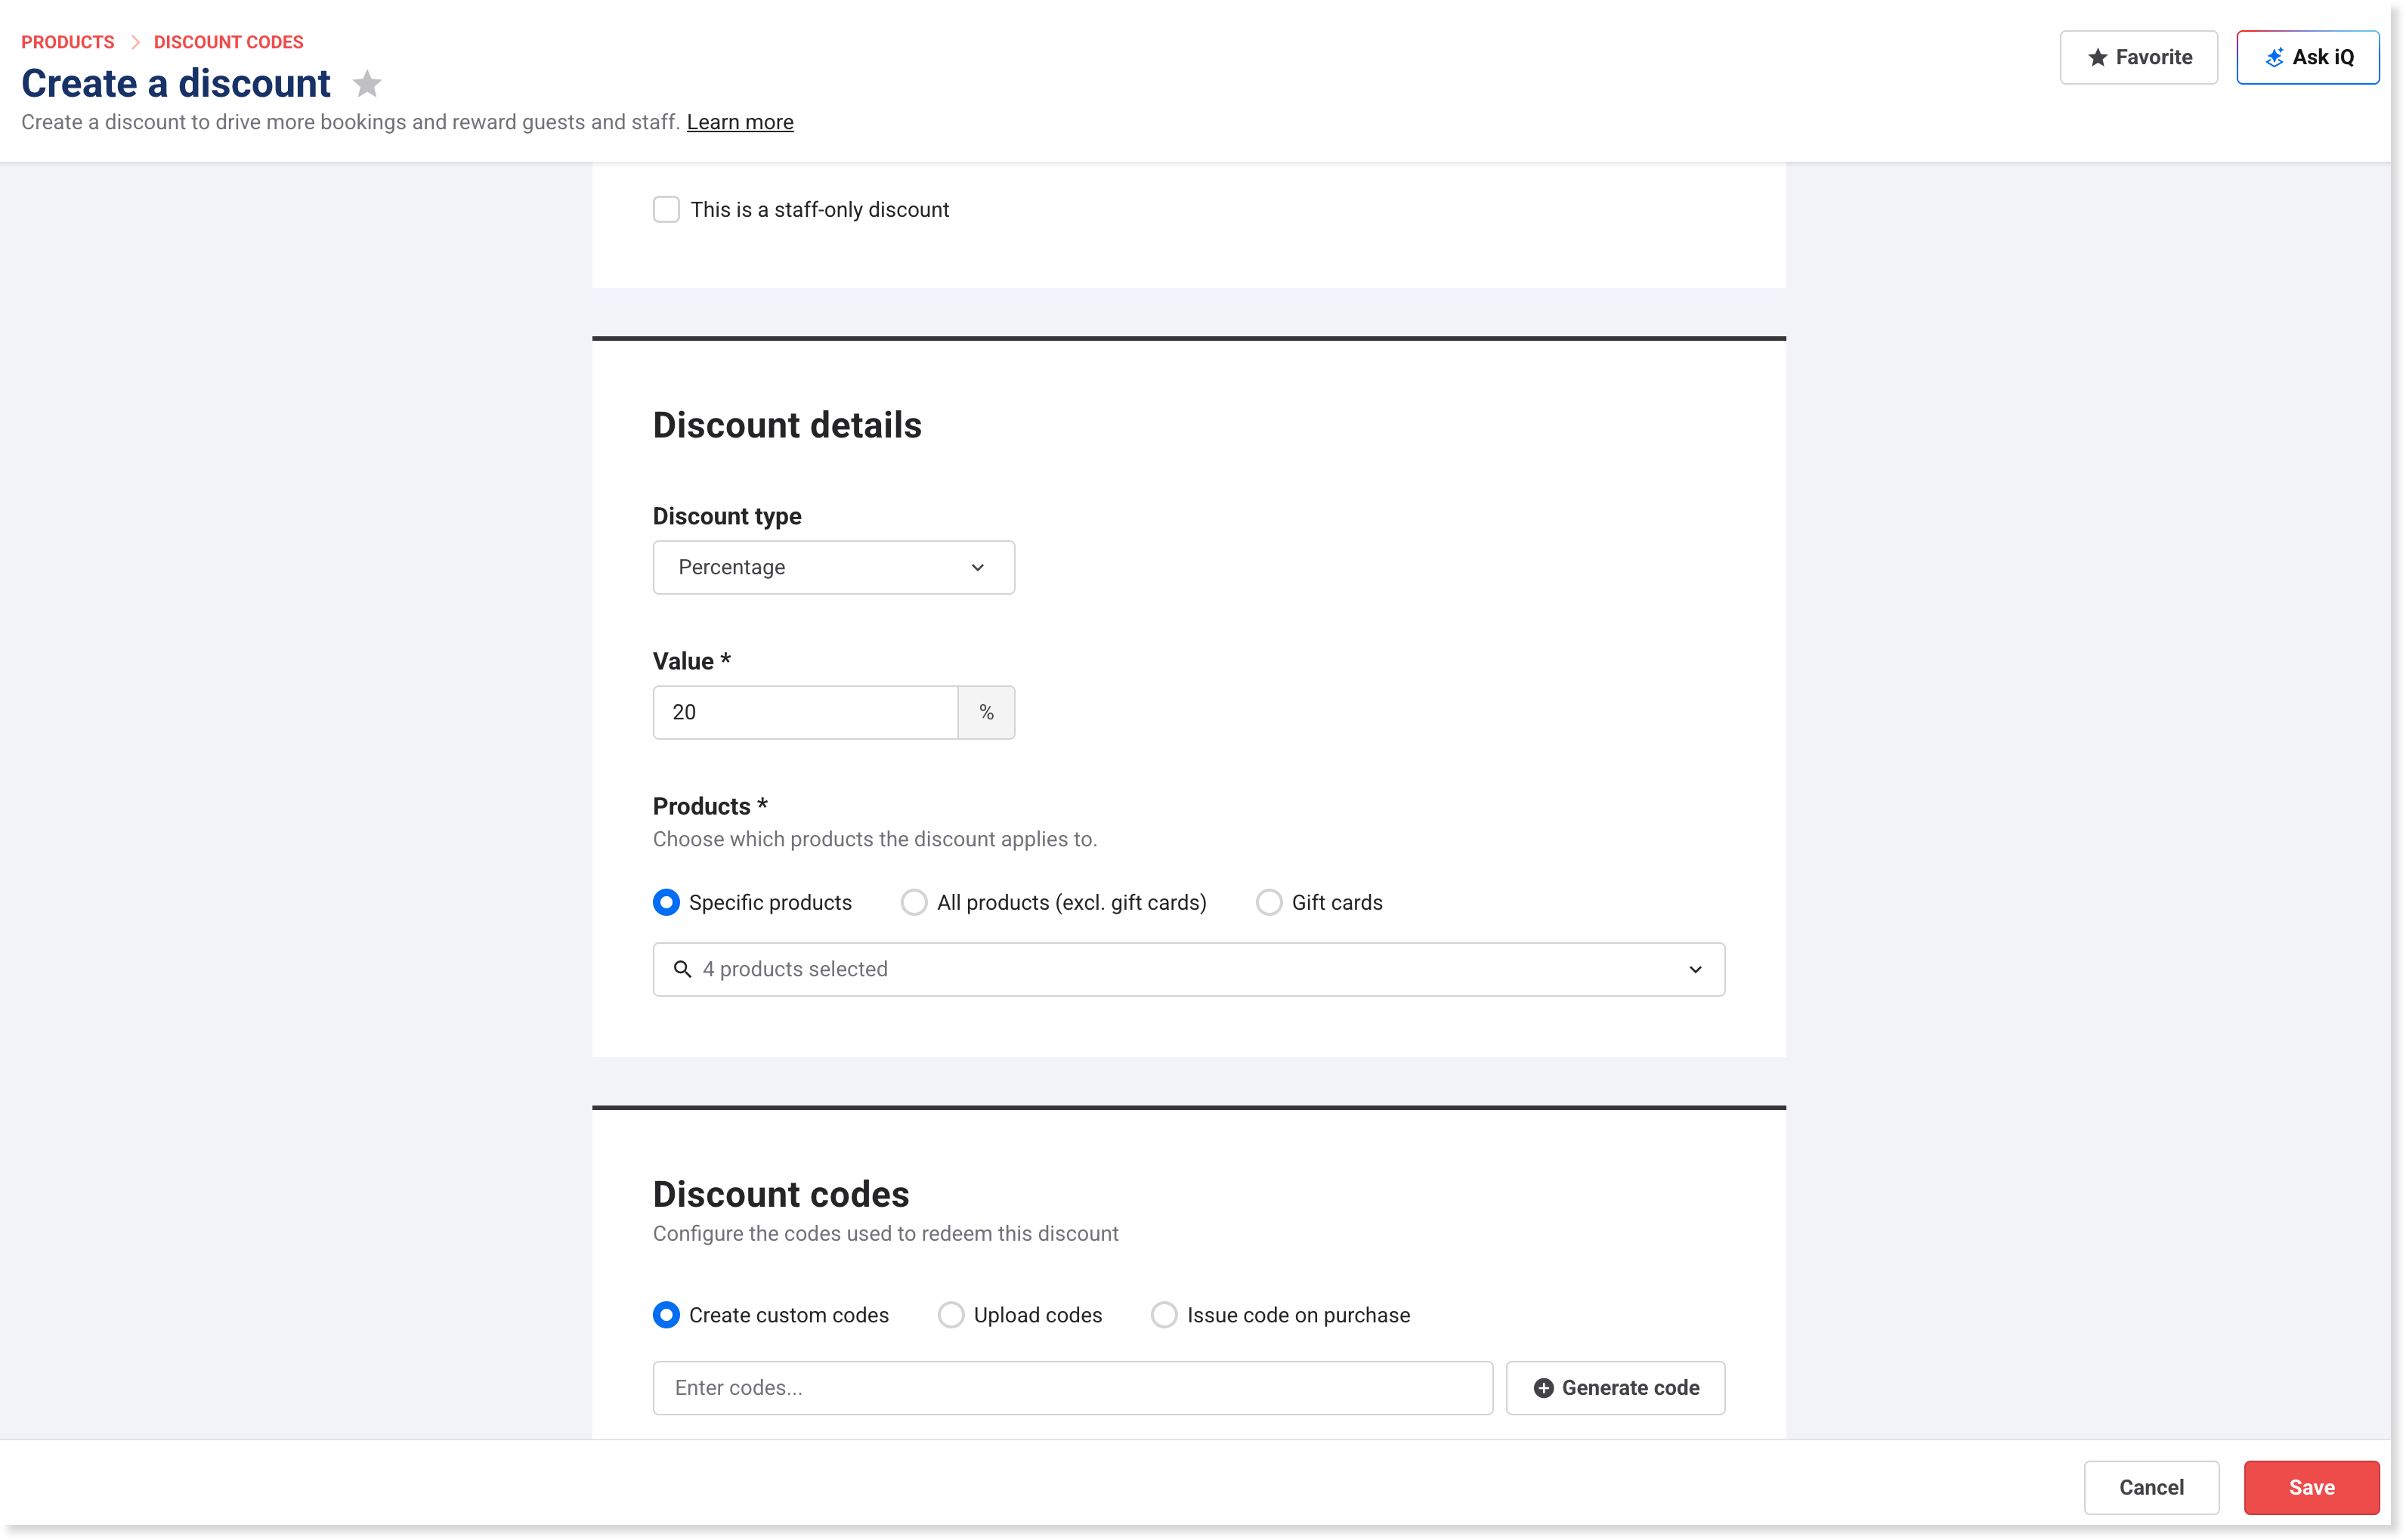
Task: Open the Discount type dropdown
Action: 833,568
